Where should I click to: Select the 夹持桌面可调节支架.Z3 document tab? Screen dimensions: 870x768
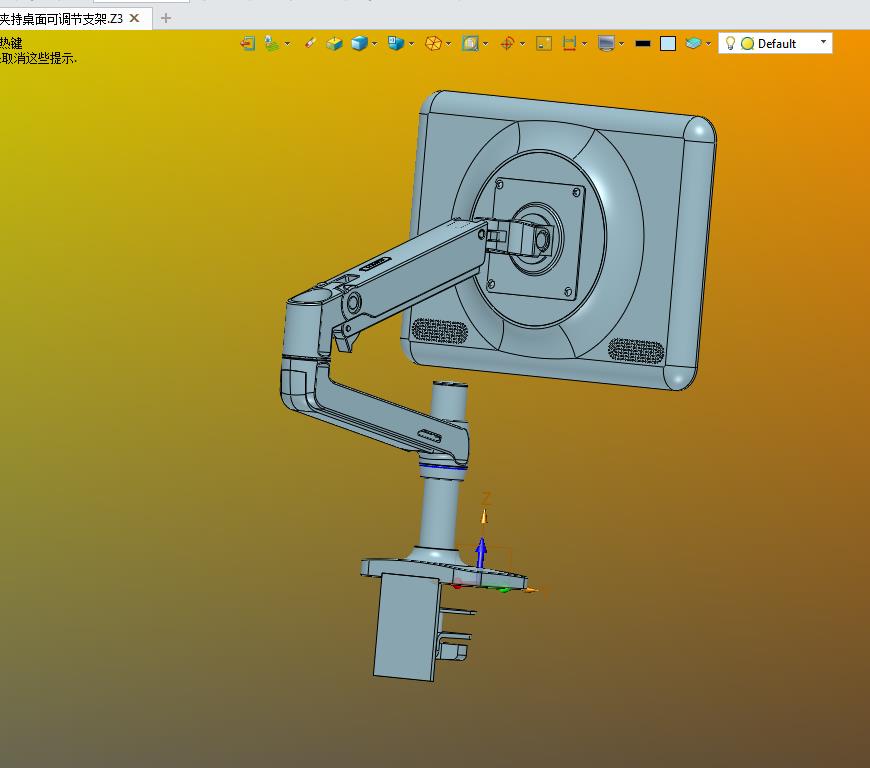tap(61, 19)
